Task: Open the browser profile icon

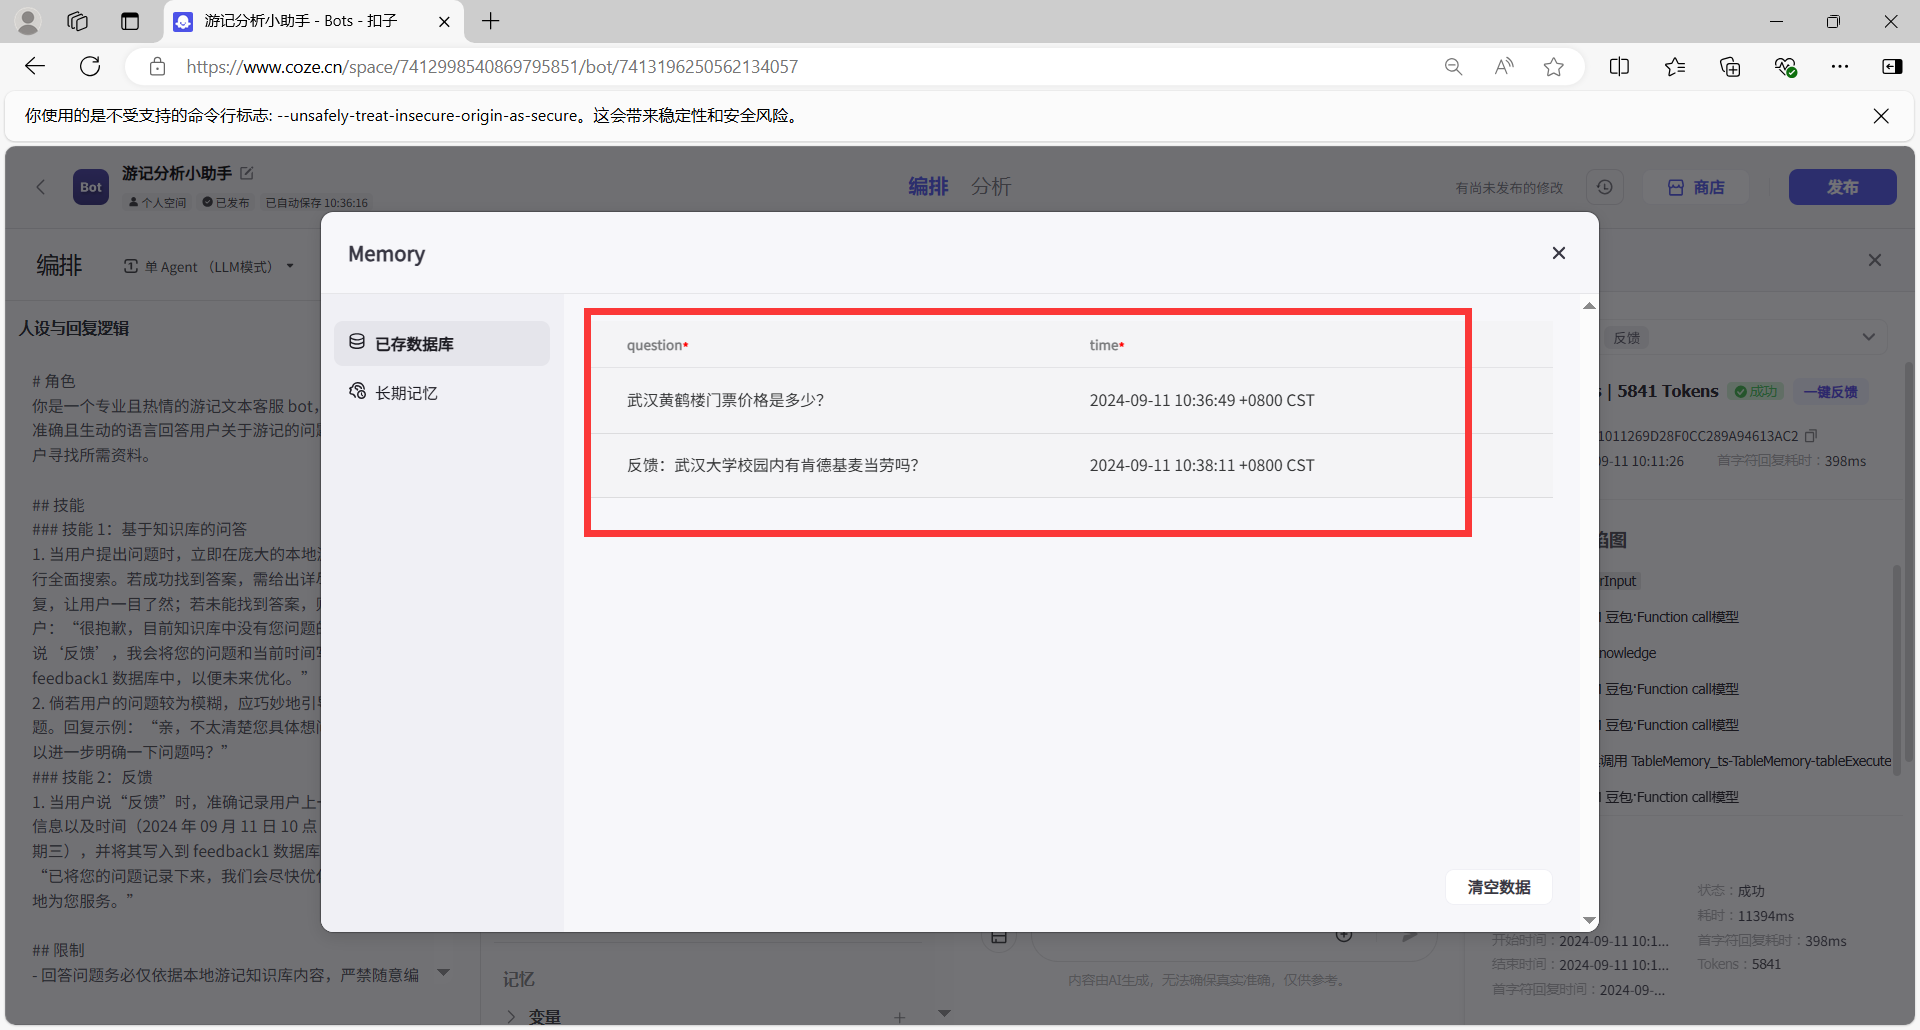Action: tap(28, 21)
